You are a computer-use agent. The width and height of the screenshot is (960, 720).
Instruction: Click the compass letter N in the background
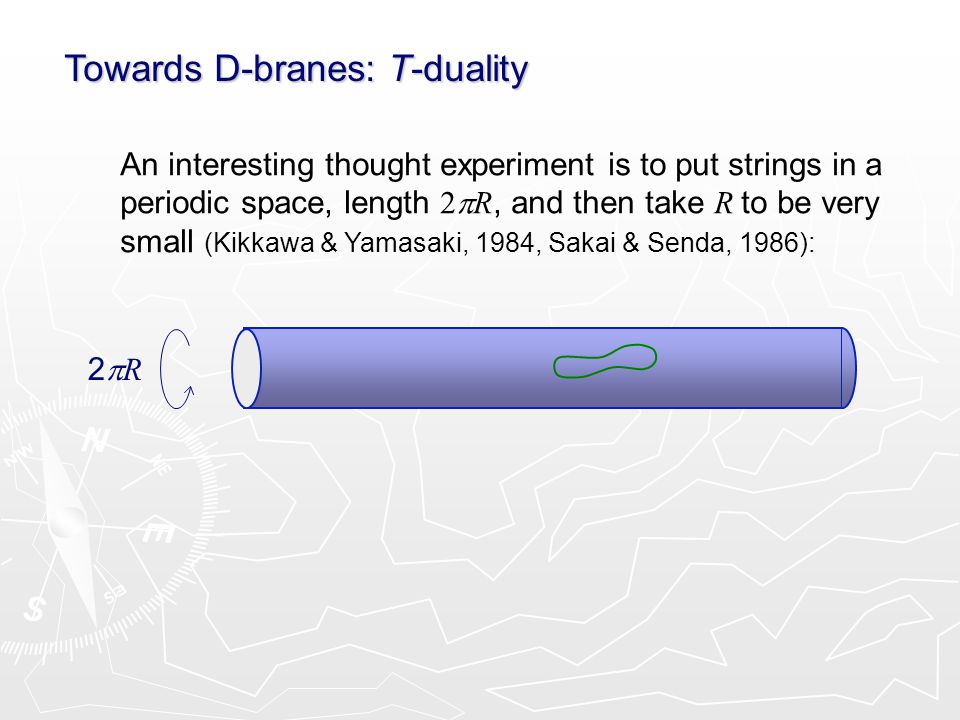96,440
